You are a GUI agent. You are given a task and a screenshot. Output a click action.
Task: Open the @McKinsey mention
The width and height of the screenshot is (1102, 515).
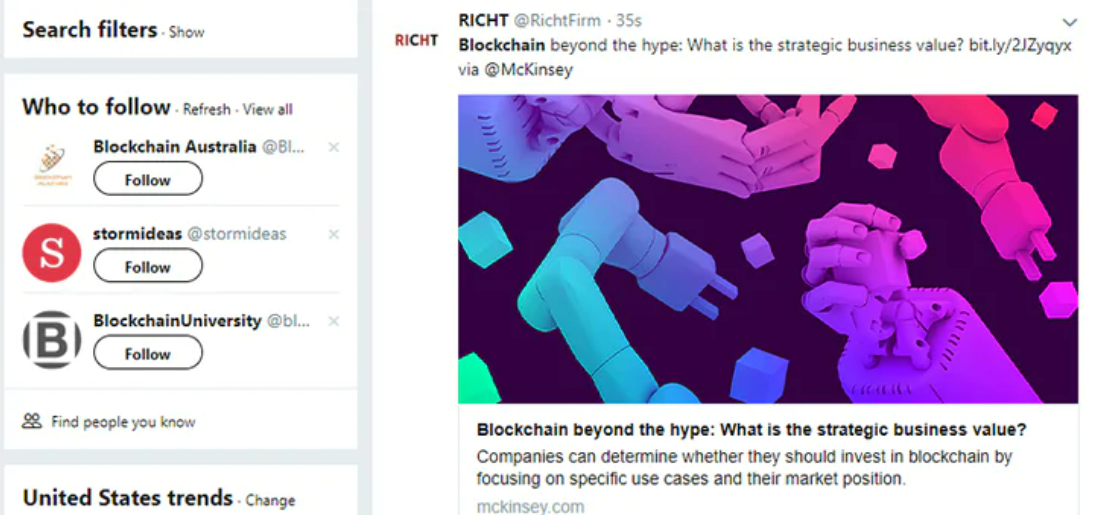tap(529, 70)
